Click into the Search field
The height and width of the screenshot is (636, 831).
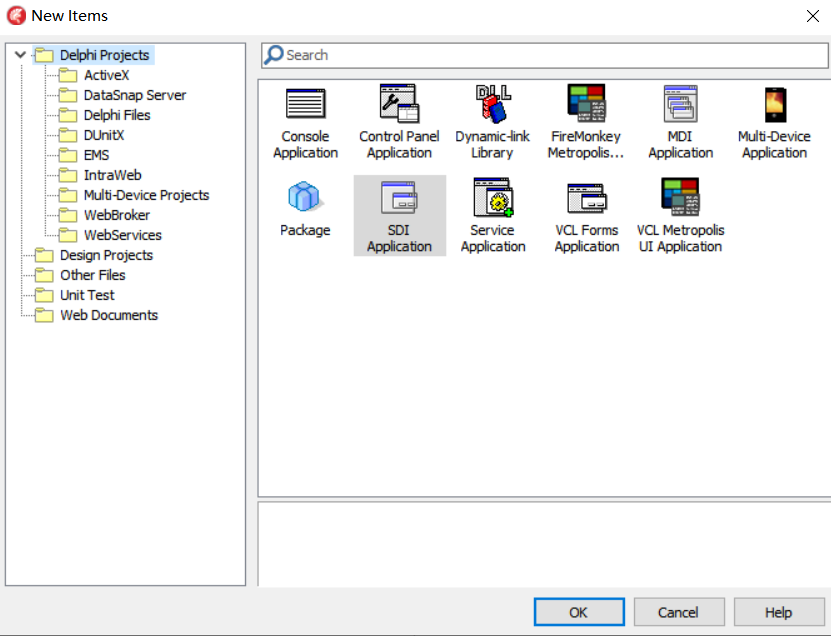pos(545,55)
